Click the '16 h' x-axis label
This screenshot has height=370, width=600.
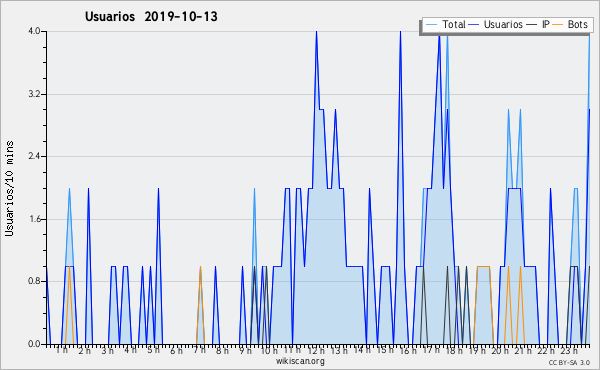[408, 350]
